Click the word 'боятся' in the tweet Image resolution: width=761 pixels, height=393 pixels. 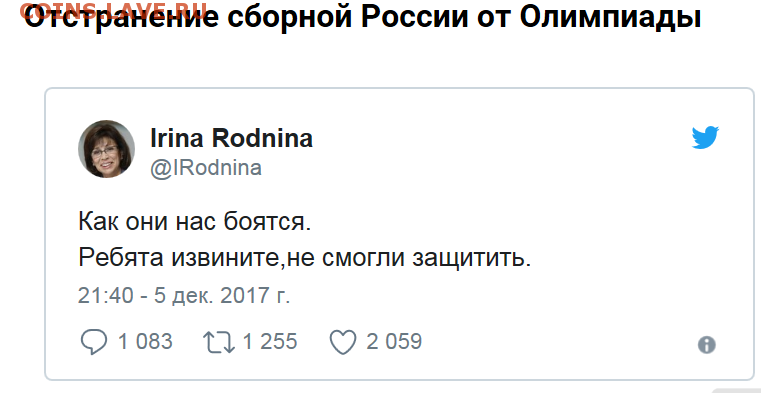click(266, 224)
